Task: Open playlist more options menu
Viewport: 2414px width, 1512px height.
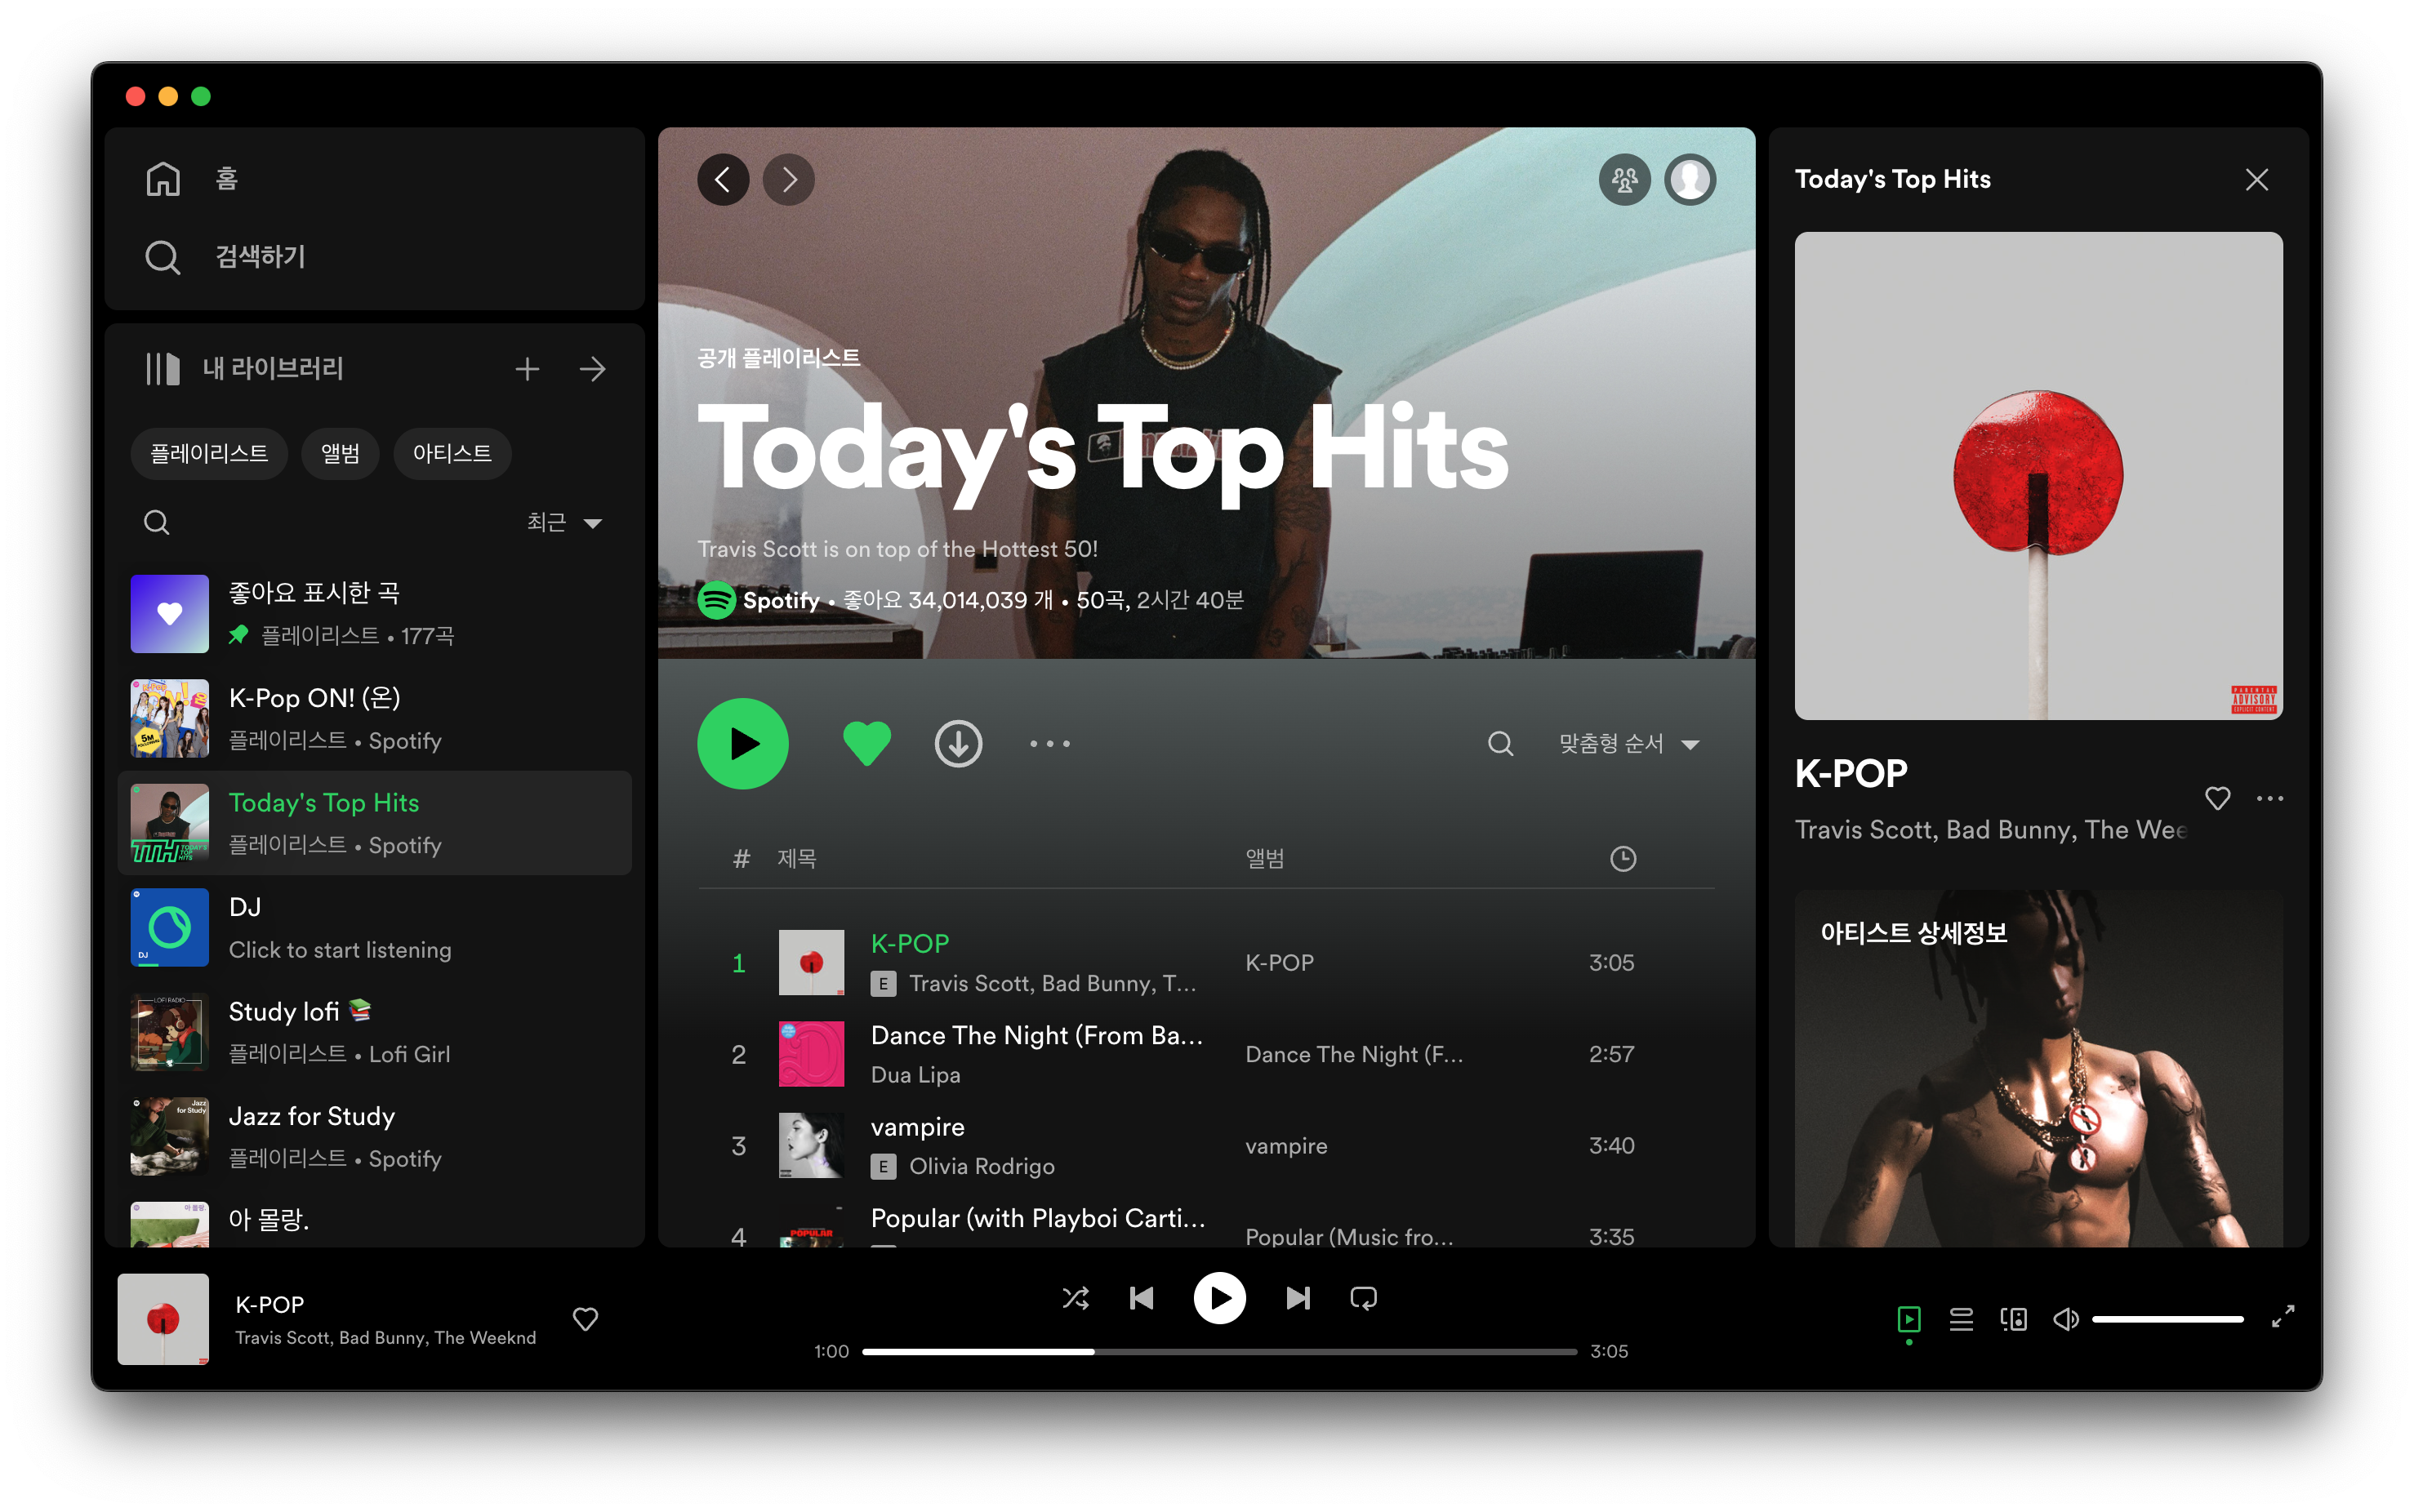Action: click(x=1050, y=744)
